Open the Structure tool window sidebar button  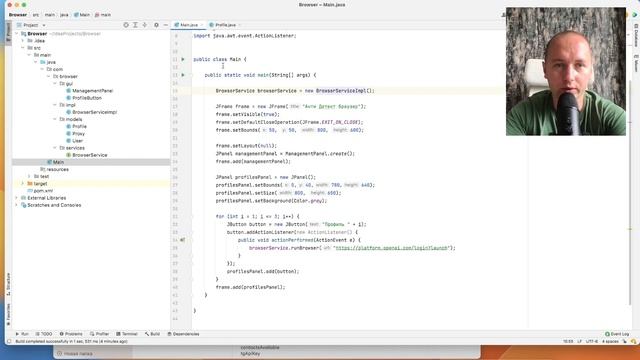[x=8, y=284]
